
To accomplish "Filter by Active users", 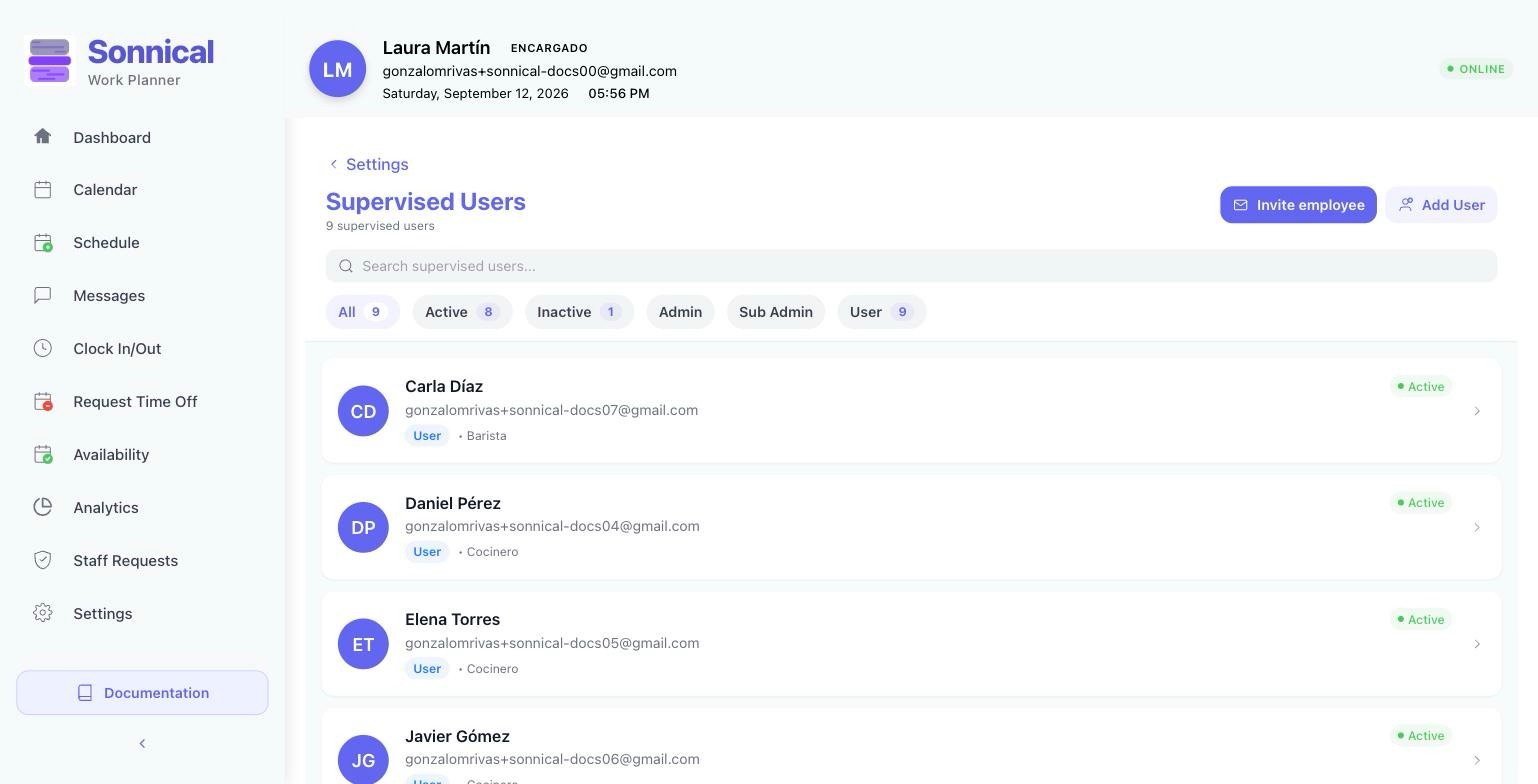I will [462, 312].
